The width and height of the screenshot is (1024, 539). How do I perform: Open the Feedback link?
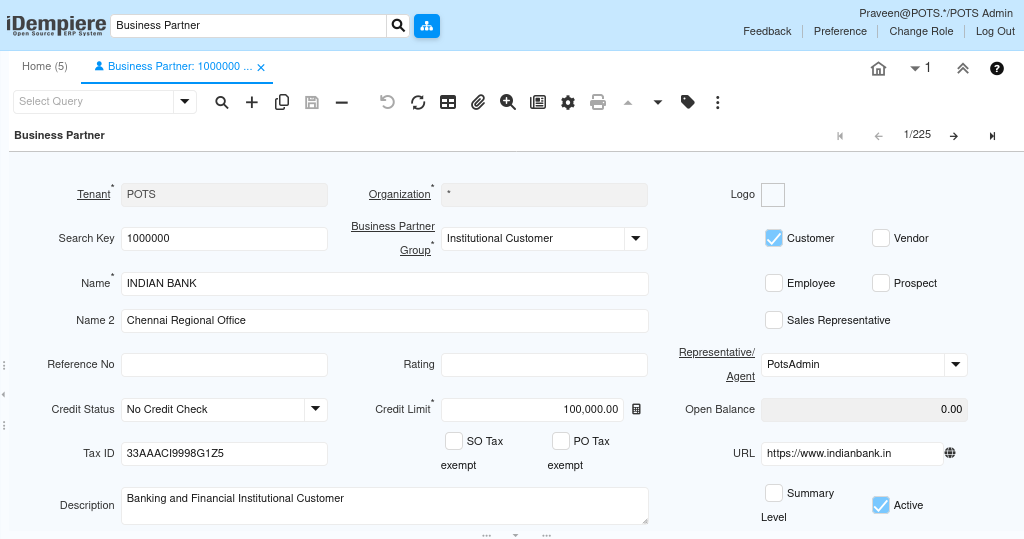click(x=767, y=31)
